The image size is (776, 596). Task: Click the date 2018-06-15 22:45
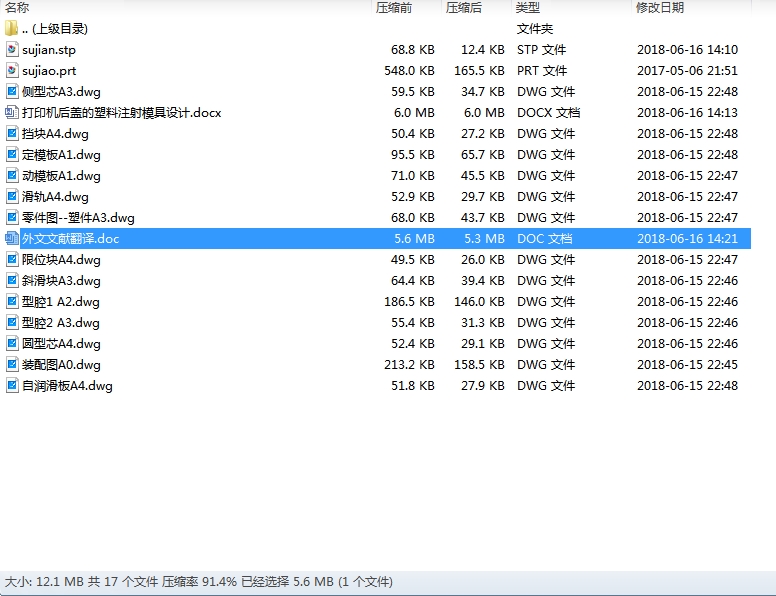687,365
